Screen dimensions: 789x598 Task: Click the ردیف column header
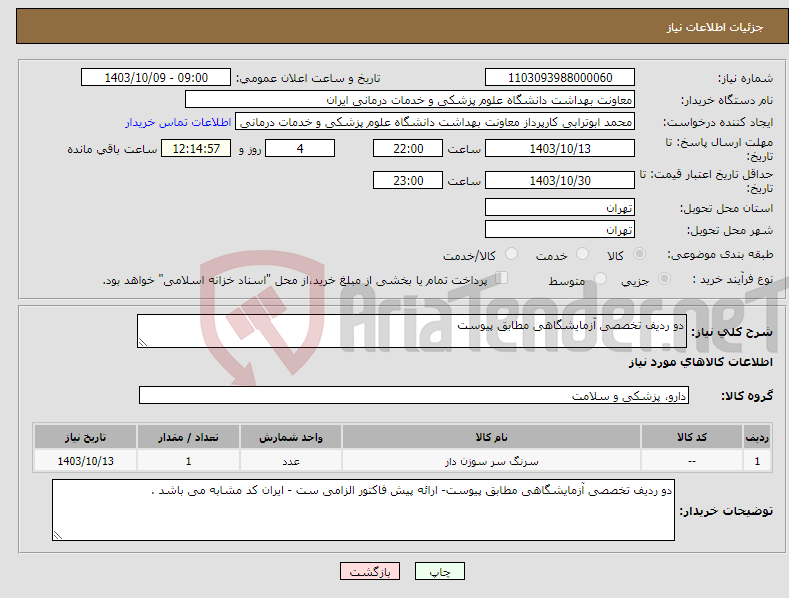757,437
